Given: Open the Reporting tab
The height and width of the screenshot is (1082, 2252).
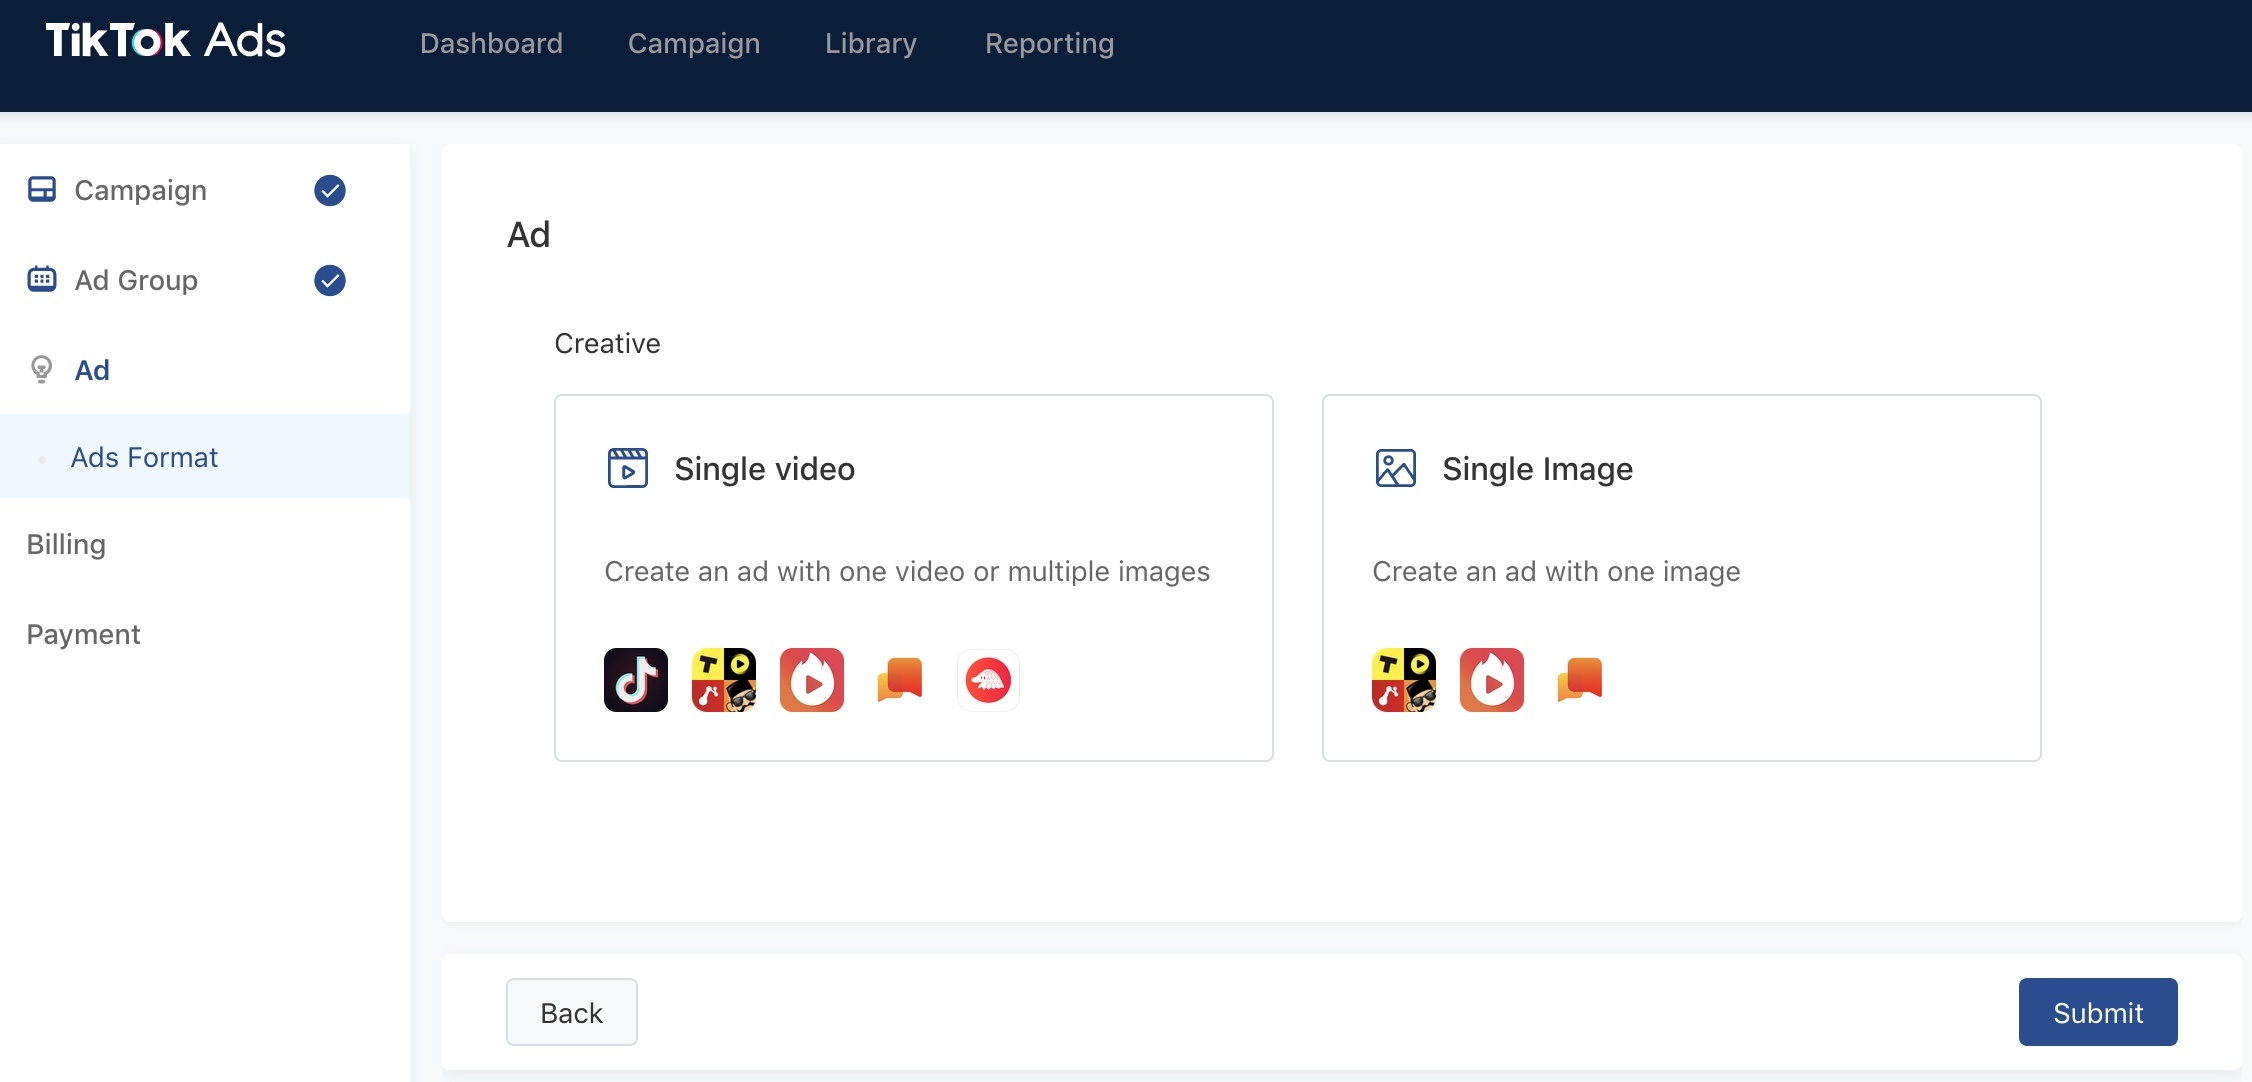Looking at the screenshot, I should tap(1049, 44).
